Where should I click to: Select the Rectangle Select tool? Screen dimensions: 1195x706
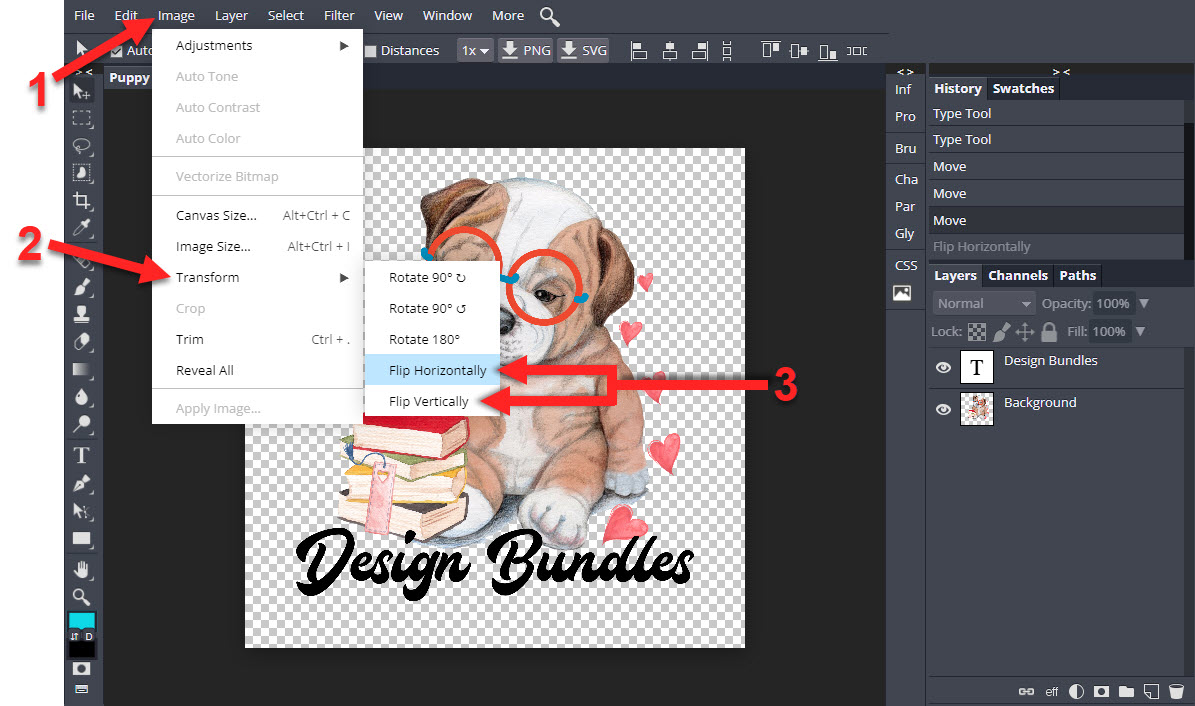(x=81, y=119)
